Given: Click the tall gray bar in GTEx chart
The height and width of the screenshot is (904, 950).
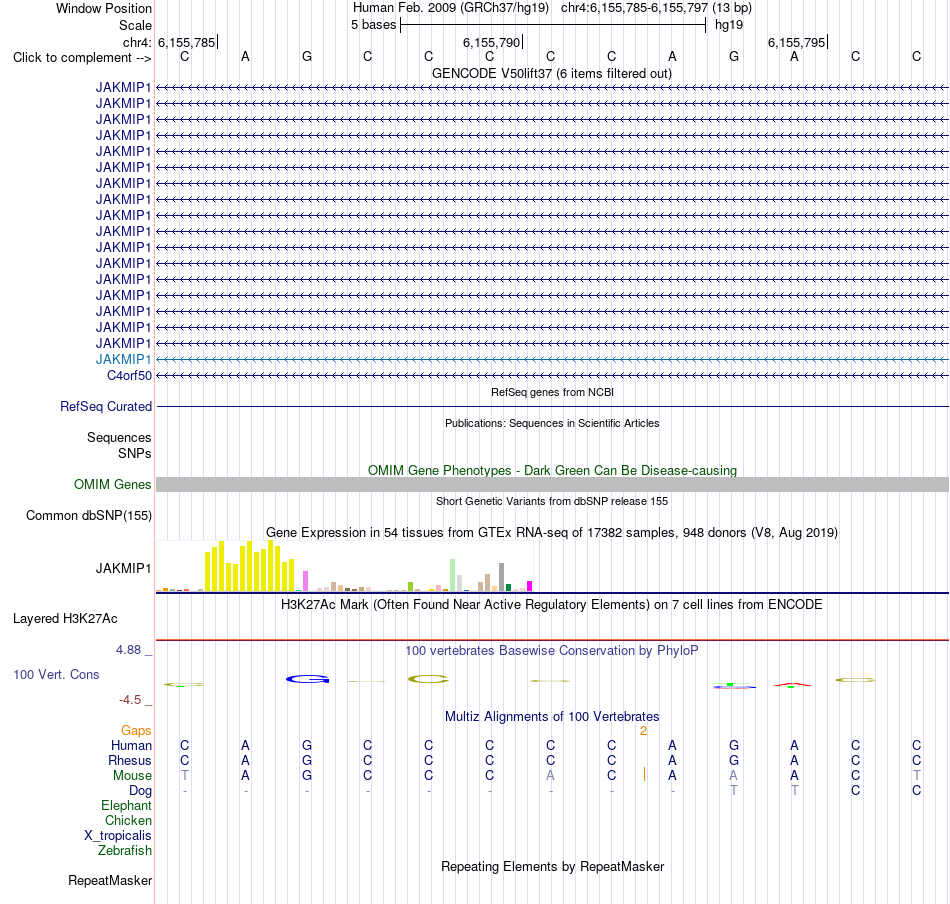Looking at the screenshot, I should pos(502,577).
